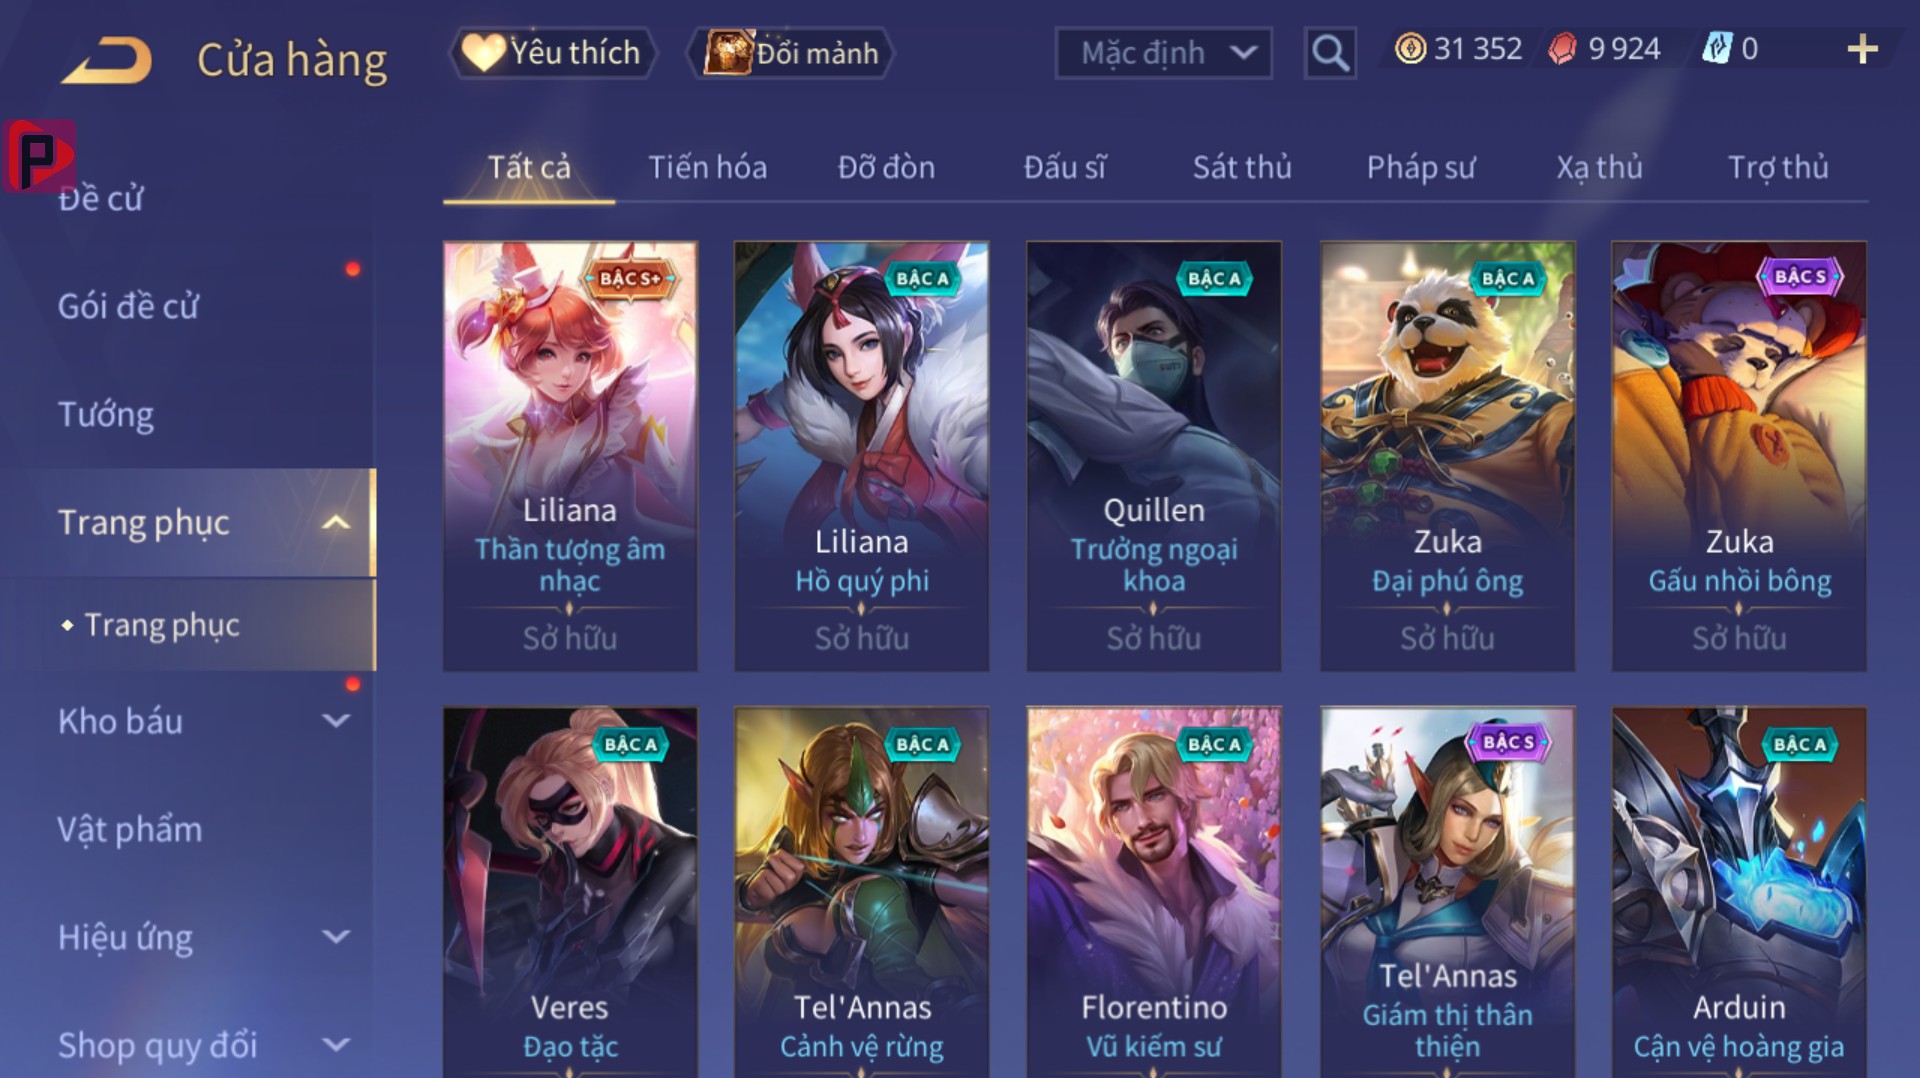Screen dimensions: 1920x1078
Task: Tap the plus icon to add currency
Action: [x=1862, y=49]
